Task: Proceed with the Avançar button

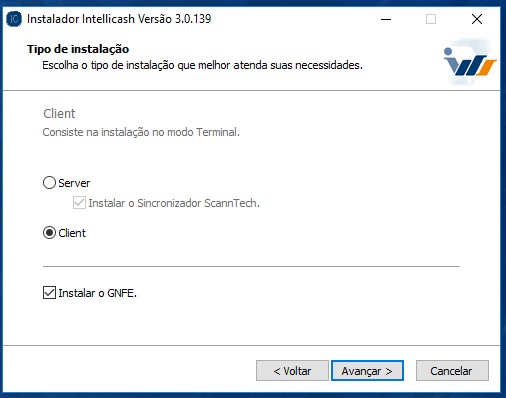Action: [x=367, y=371]
